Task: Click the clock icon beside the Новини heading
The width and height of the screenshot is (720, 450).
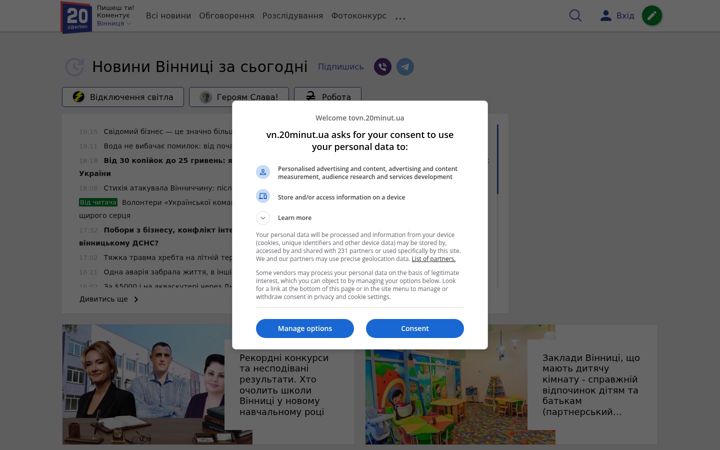Action: (74, 67)
